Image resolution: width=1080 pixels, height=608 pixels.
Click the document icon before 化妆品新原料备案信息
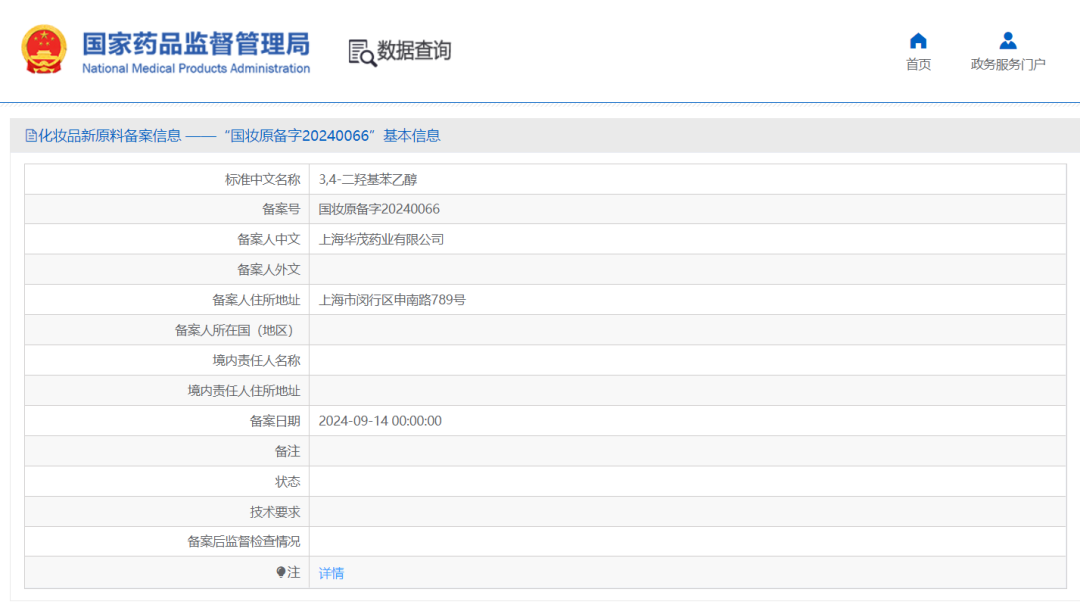pyautogui.click(x=31, y=136)
